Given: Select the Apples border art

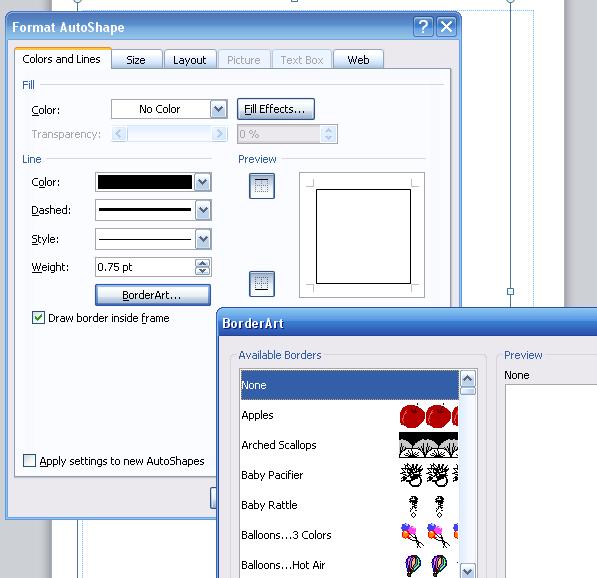Looking at the screenshot, I should [x=350, y=415].
